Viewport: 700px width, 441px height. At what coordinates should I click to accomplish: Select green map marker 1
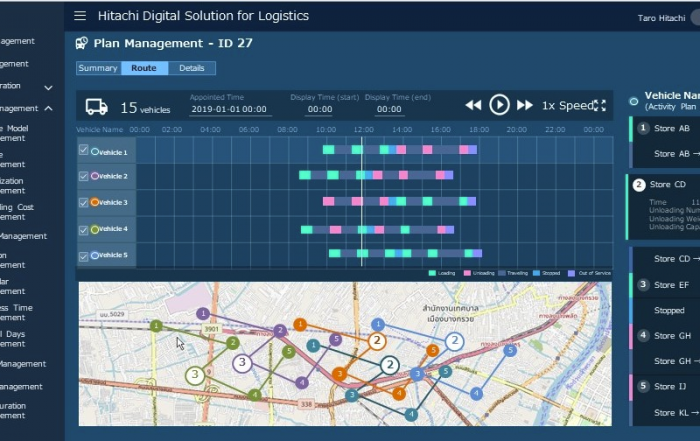point(156,326)
